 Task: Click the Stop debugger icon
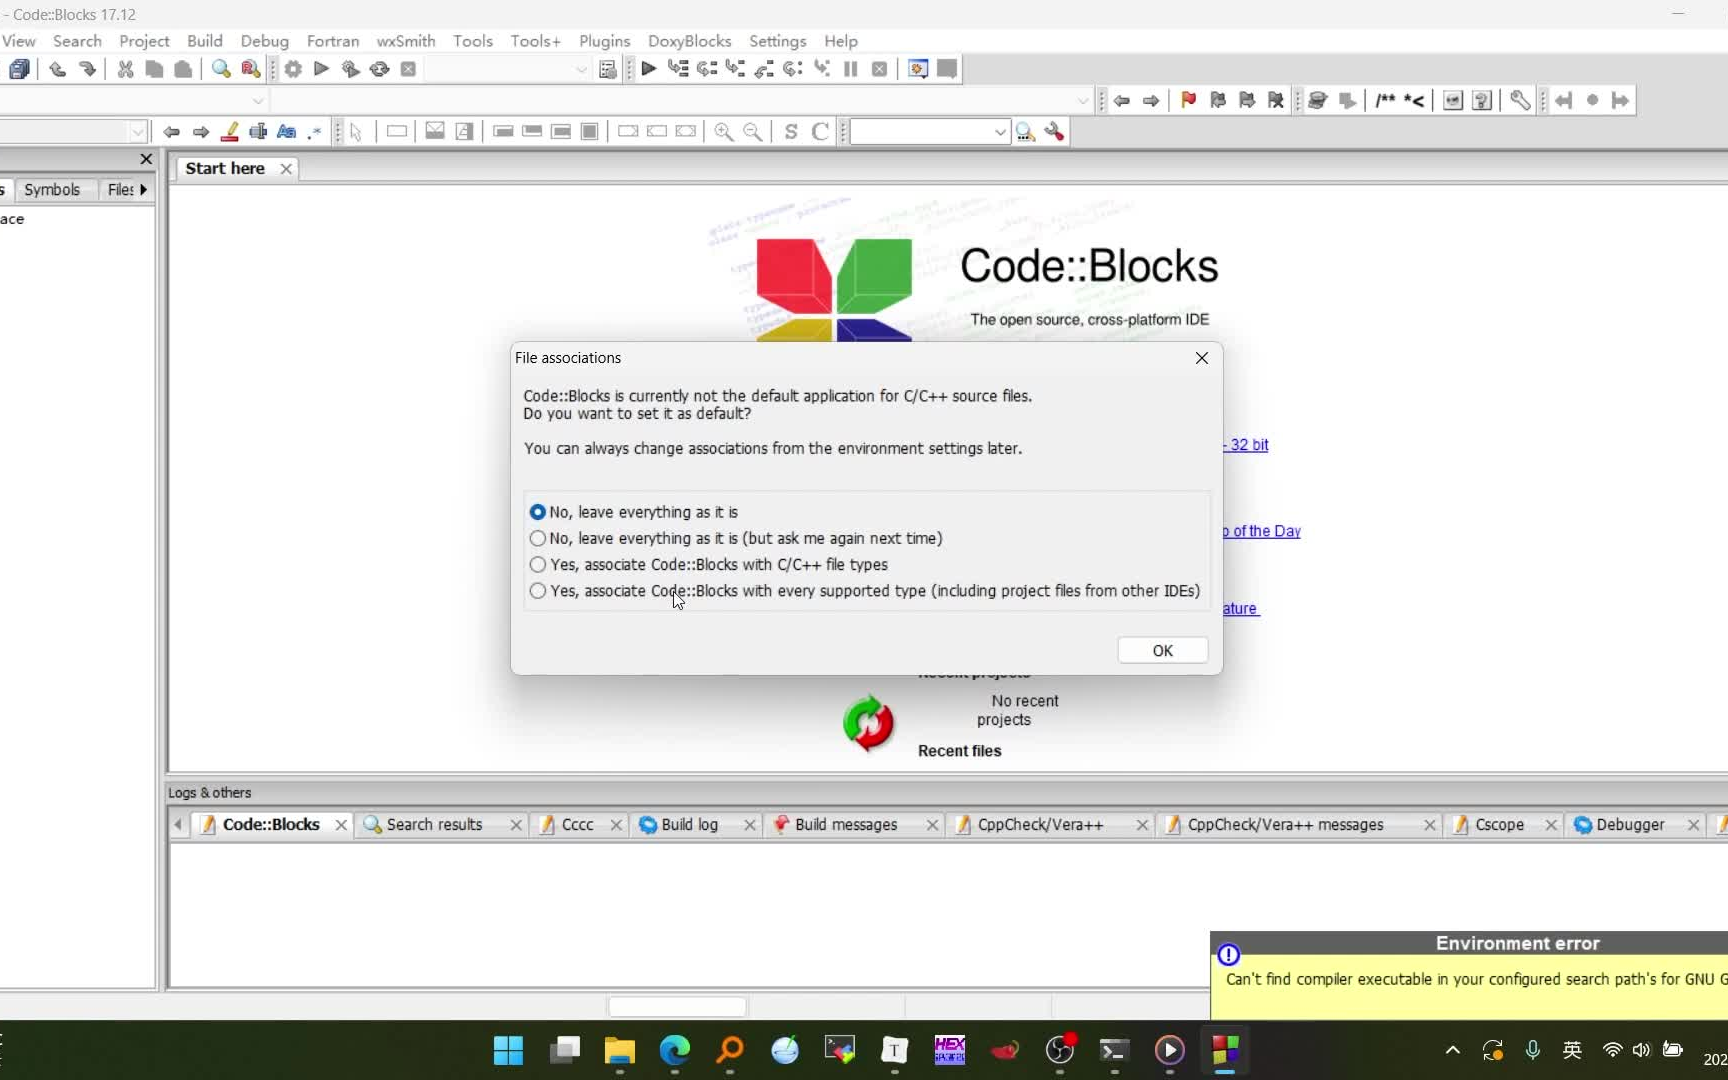[880, 69]
